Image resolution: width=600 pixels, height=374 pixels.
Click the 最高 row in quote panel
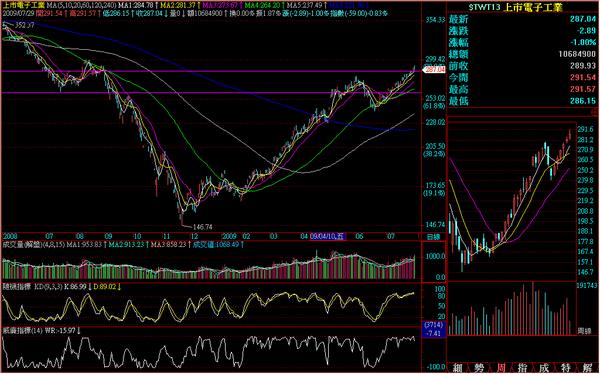[x=523, y=89]
